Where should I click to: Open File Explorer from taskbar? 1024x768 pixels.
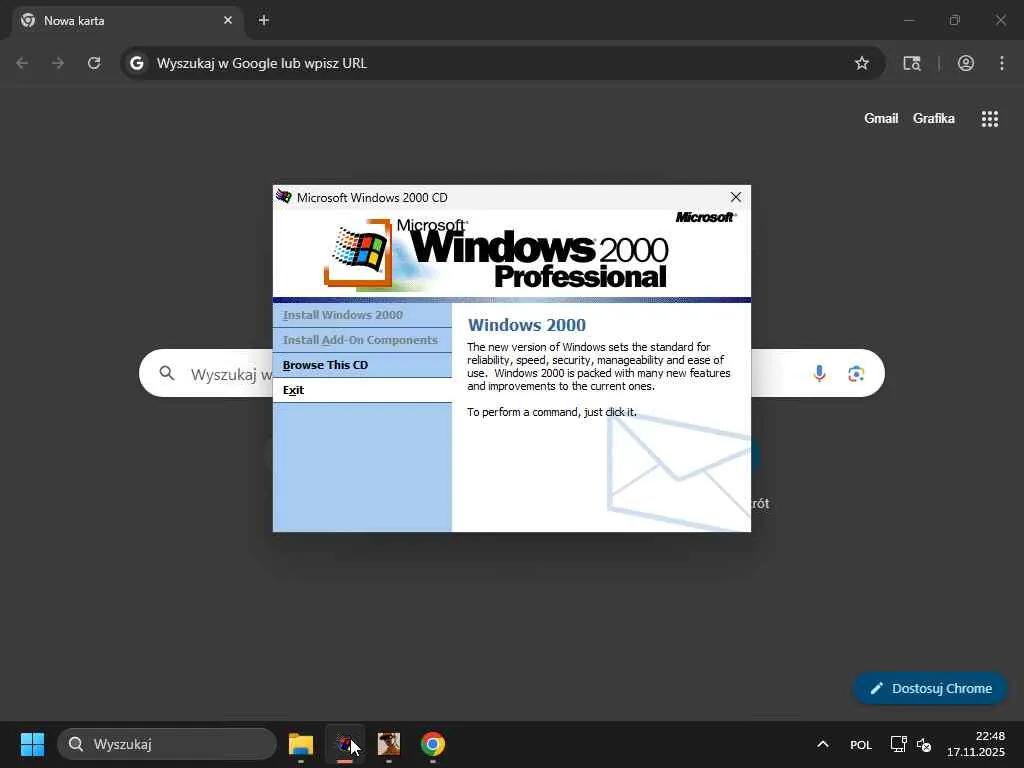point(301,744)
